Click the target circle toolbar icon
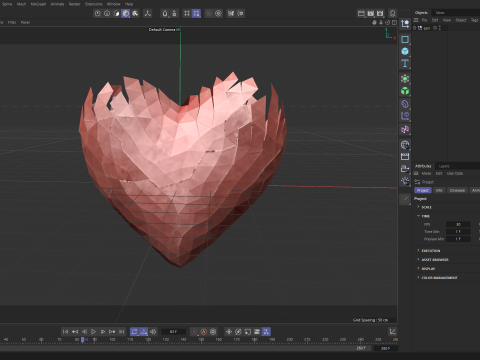Screen dimensions: 480x360 coord(218,13)
